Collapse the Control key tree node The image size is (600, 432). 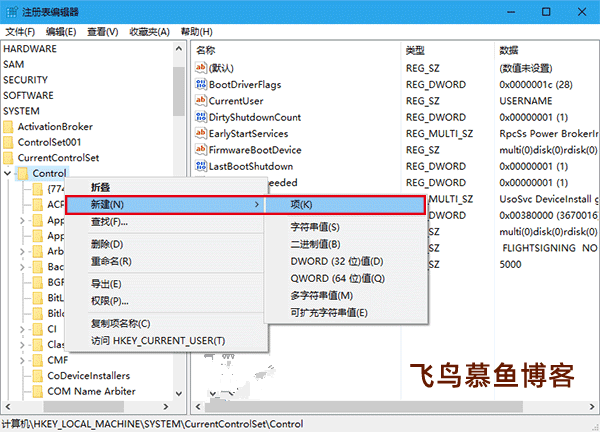[7, 173]
